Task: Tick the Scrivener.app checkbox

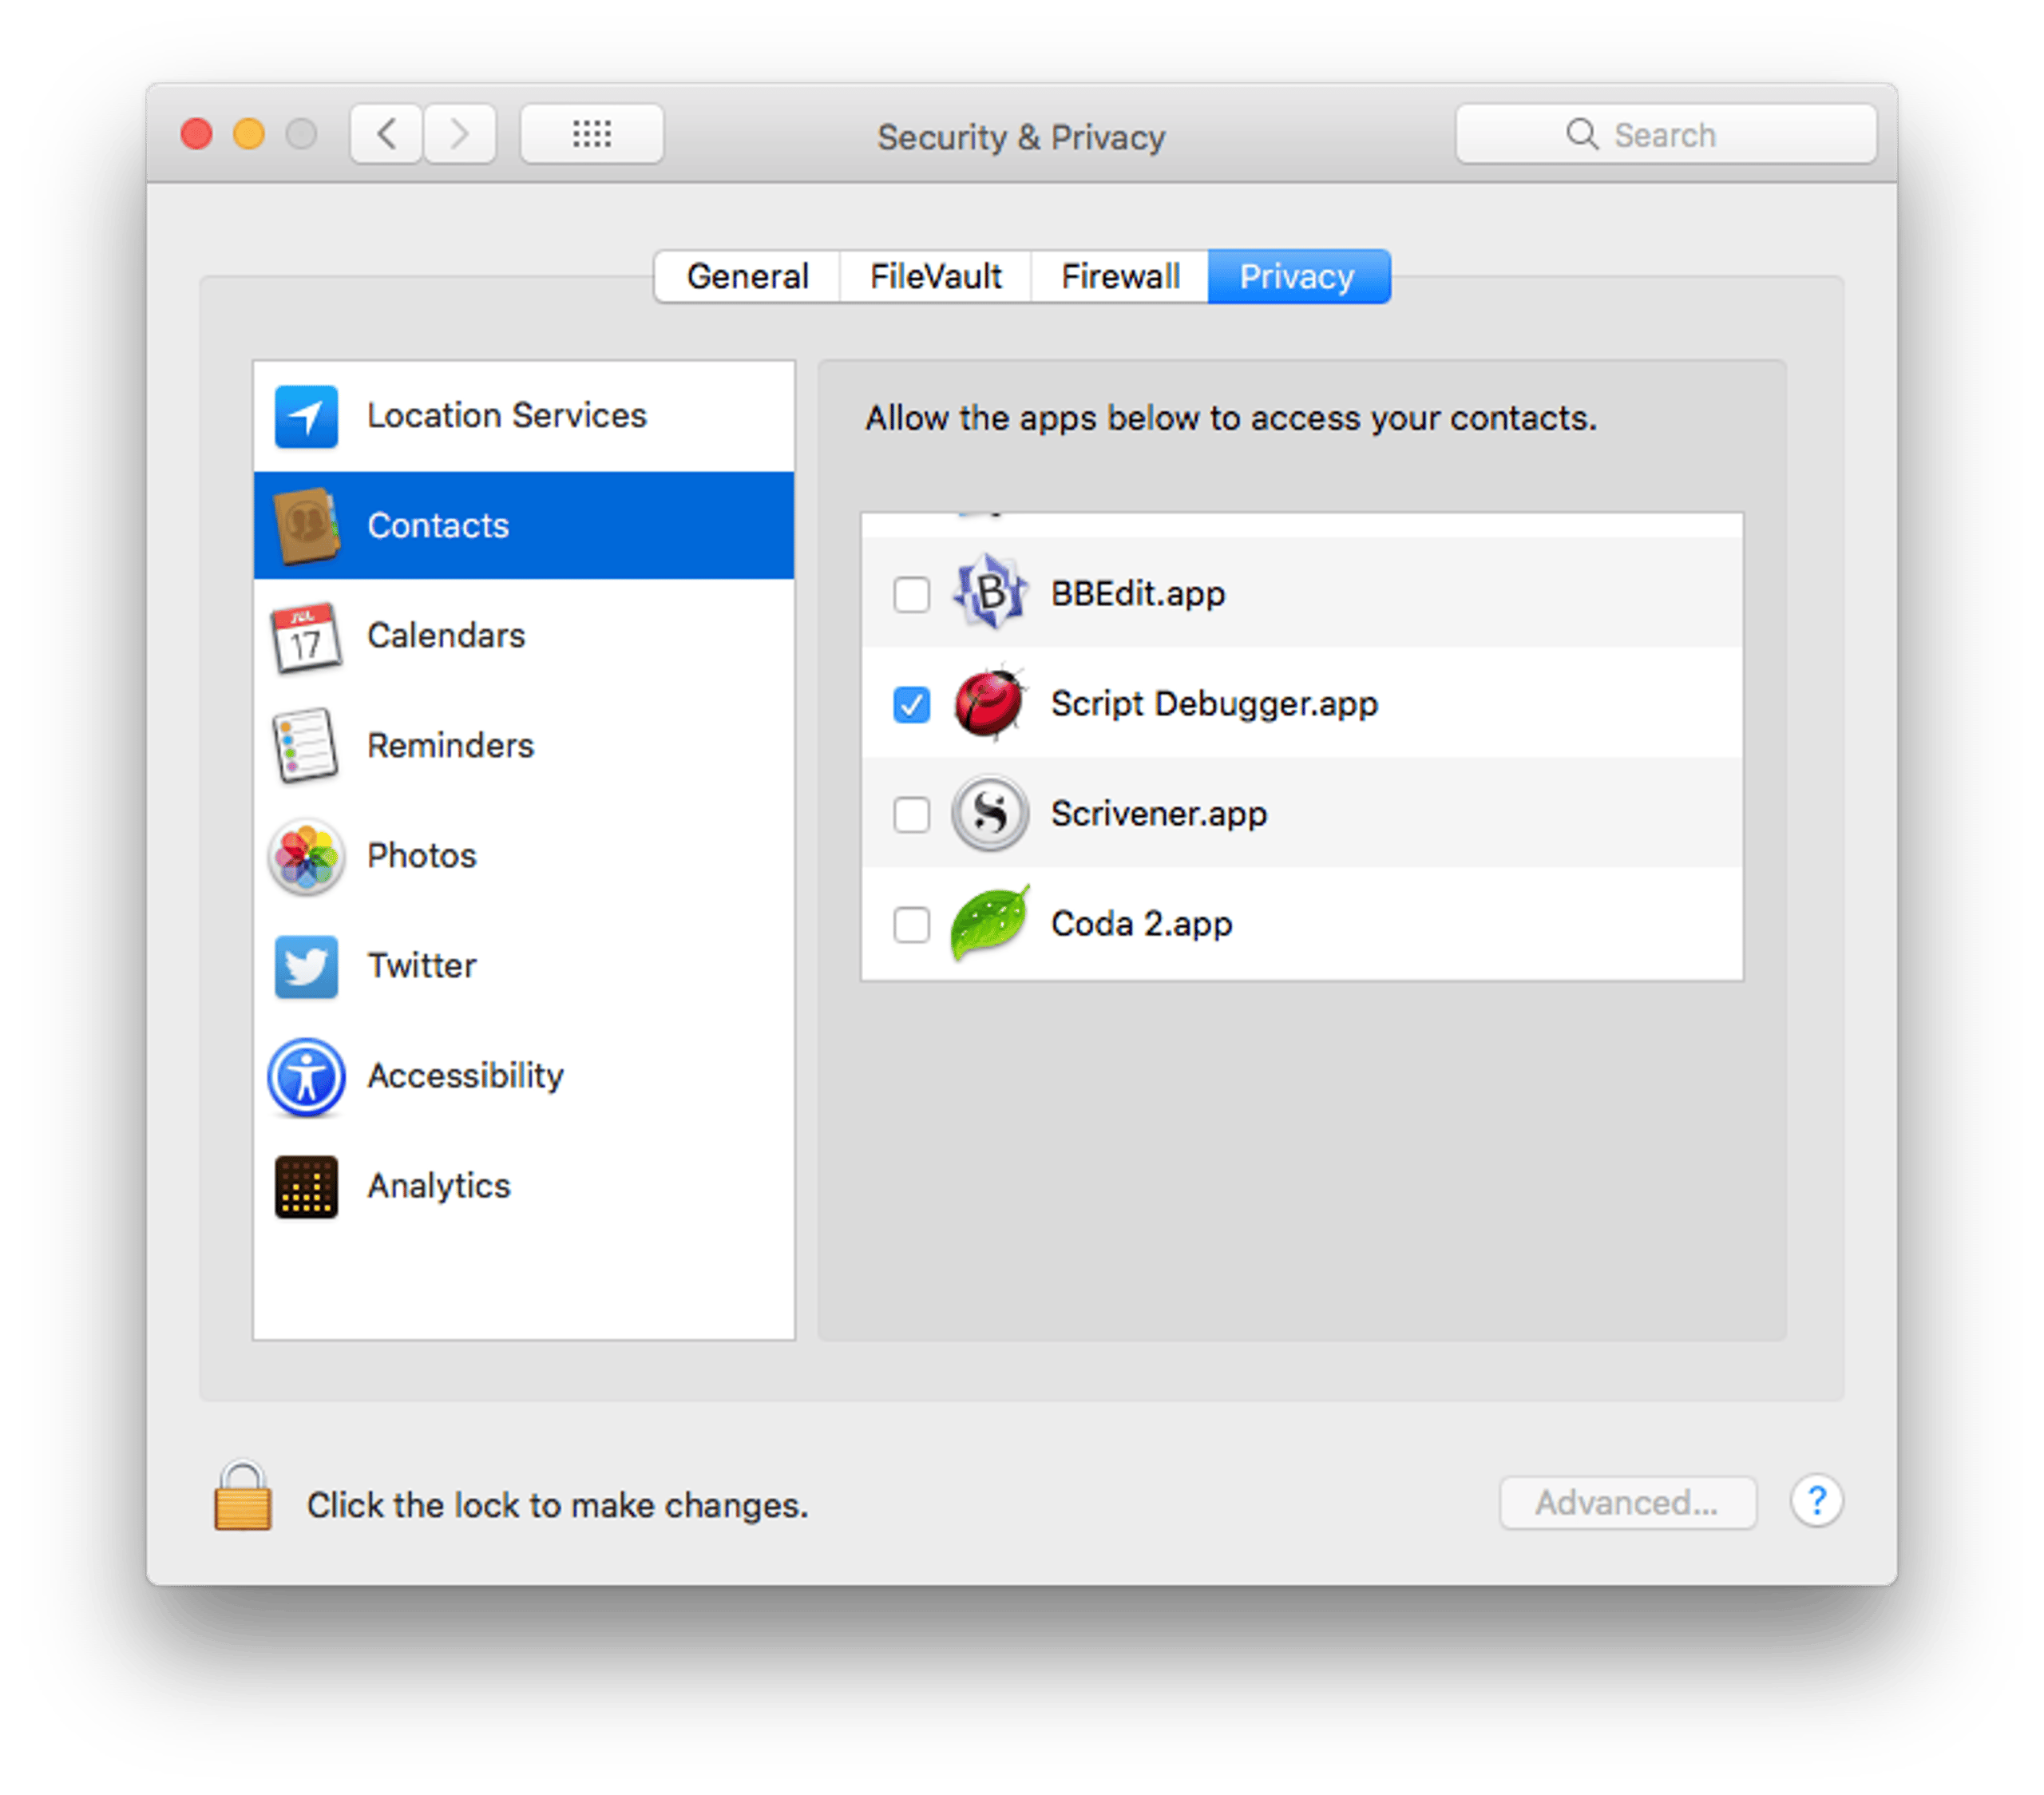Action: coord(911,814)
